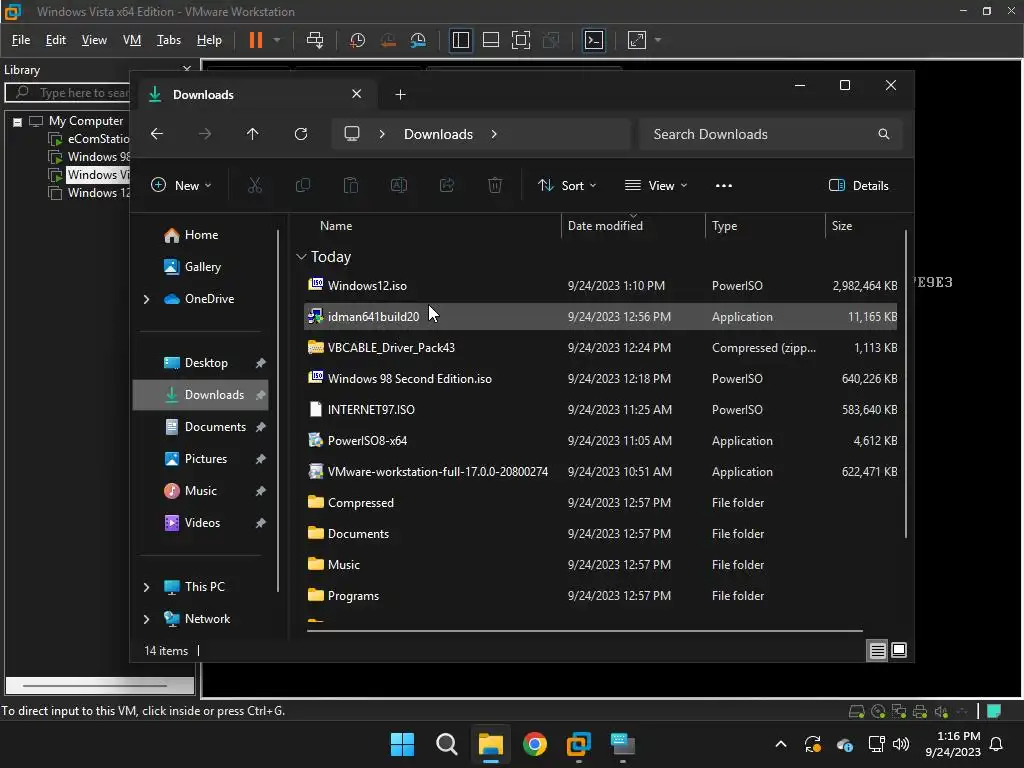Open the File menu in VMware
This screenshot has height=768, width=1024.
(x=21, y=40)
